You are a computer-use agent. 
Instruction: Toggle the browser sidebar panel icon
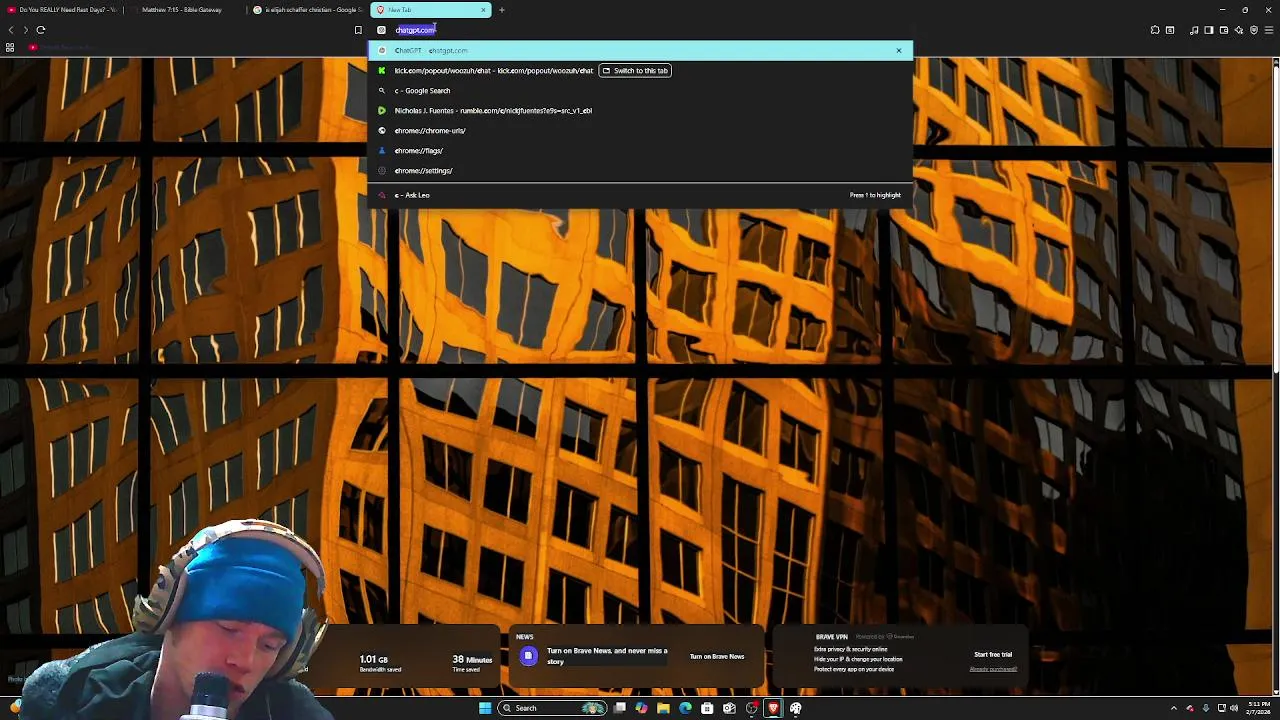pyautogui.click(x=1209, y=30)
